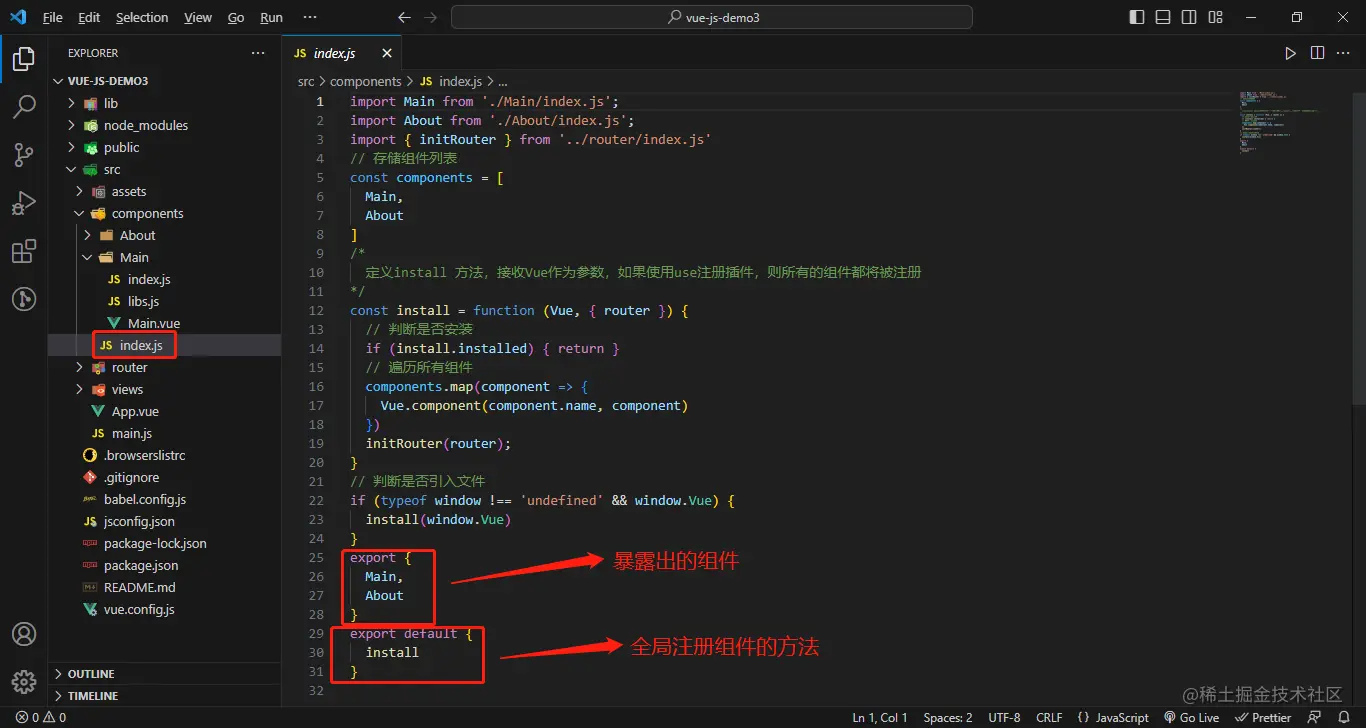Screen dimensions: 1366x728
Task: Collapse the components folder
Action: click(x=148, y=213)
